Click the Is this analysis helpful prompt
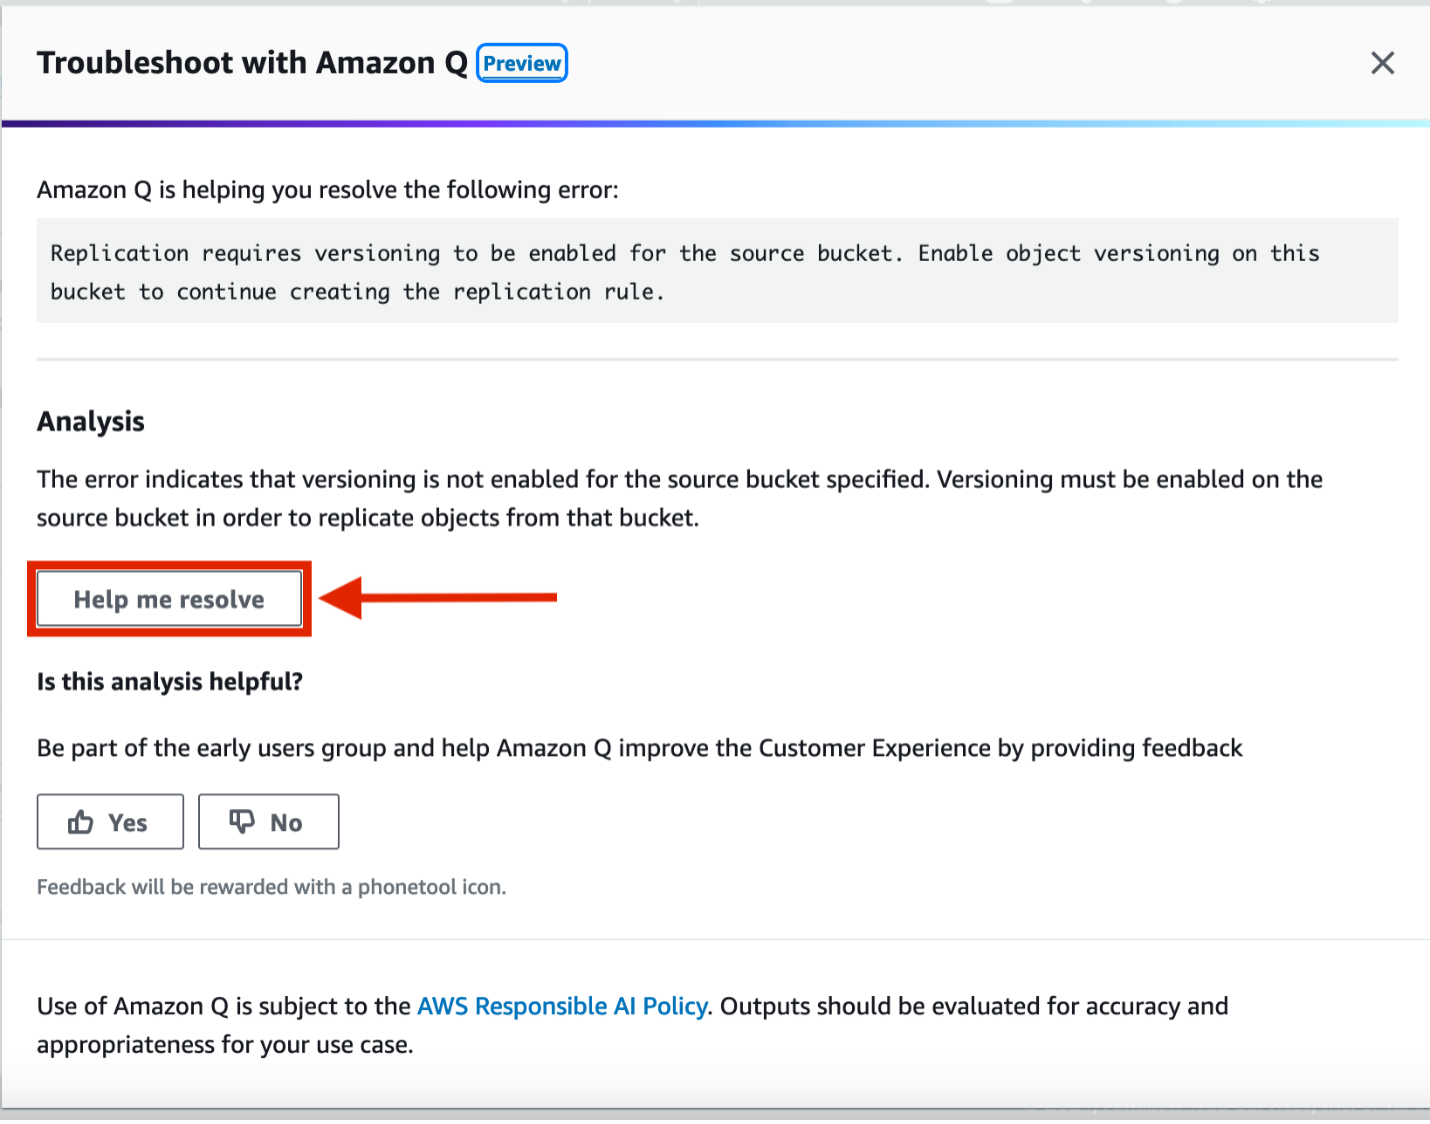The height and width of the screenshot is (1124, 1430). coord(169,681)
